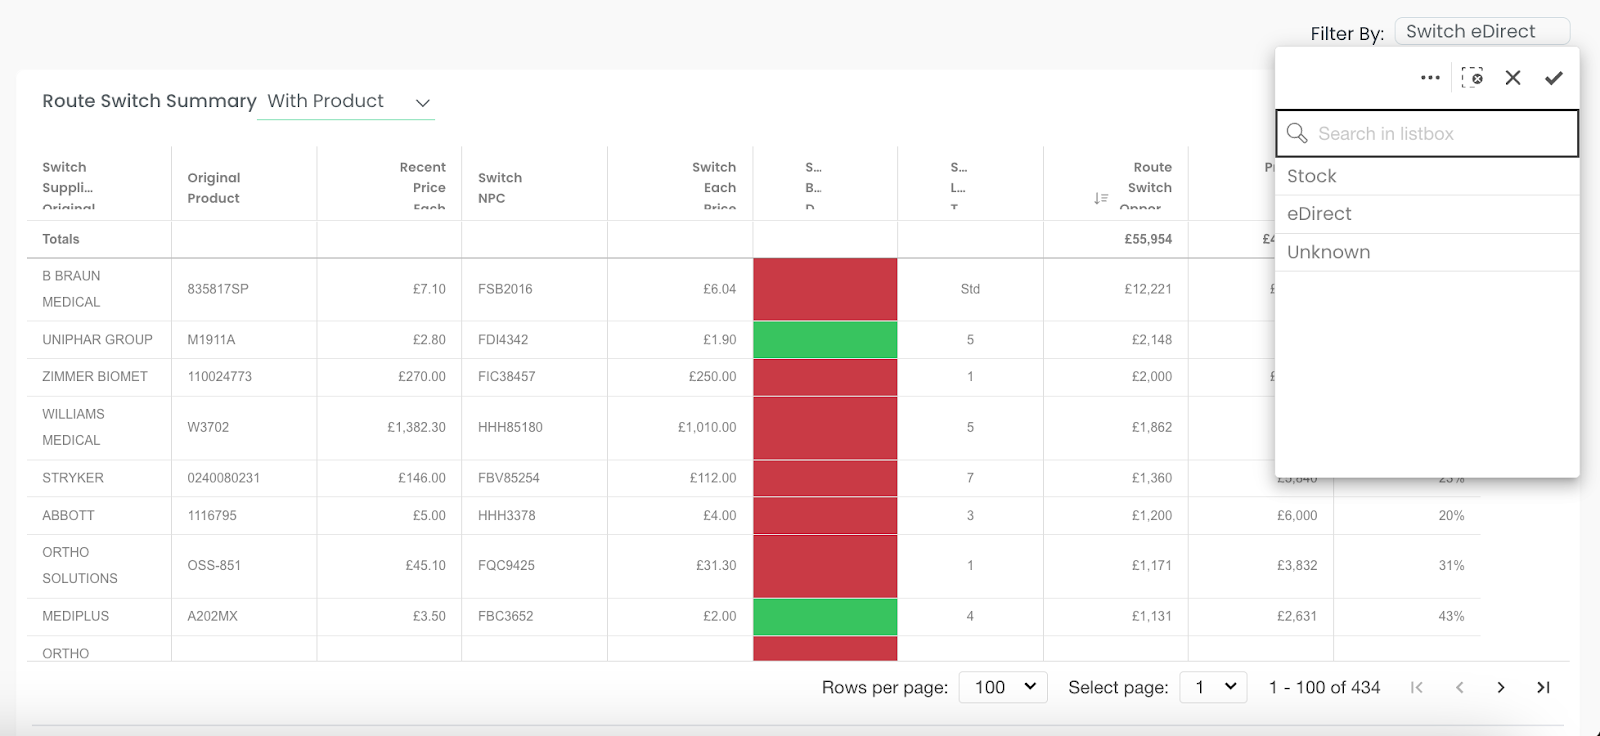The image size is (1600, 736).
Task: Click the B BRAUN MEDICAL supplier cell
Action: (98, 289)
